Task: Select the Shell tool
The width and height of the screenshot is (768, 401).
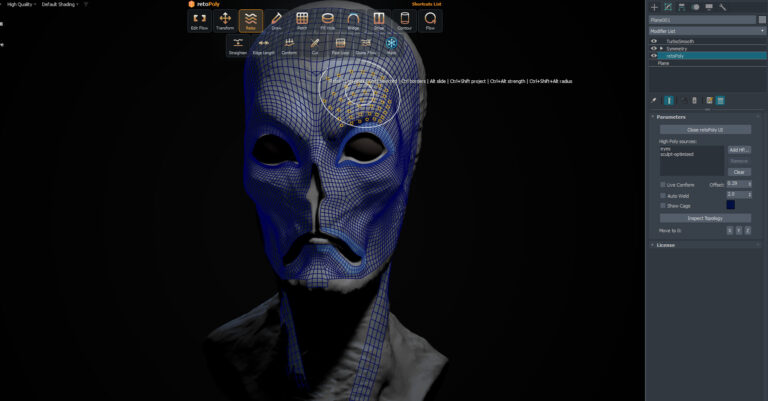Action: coord(379,21)
